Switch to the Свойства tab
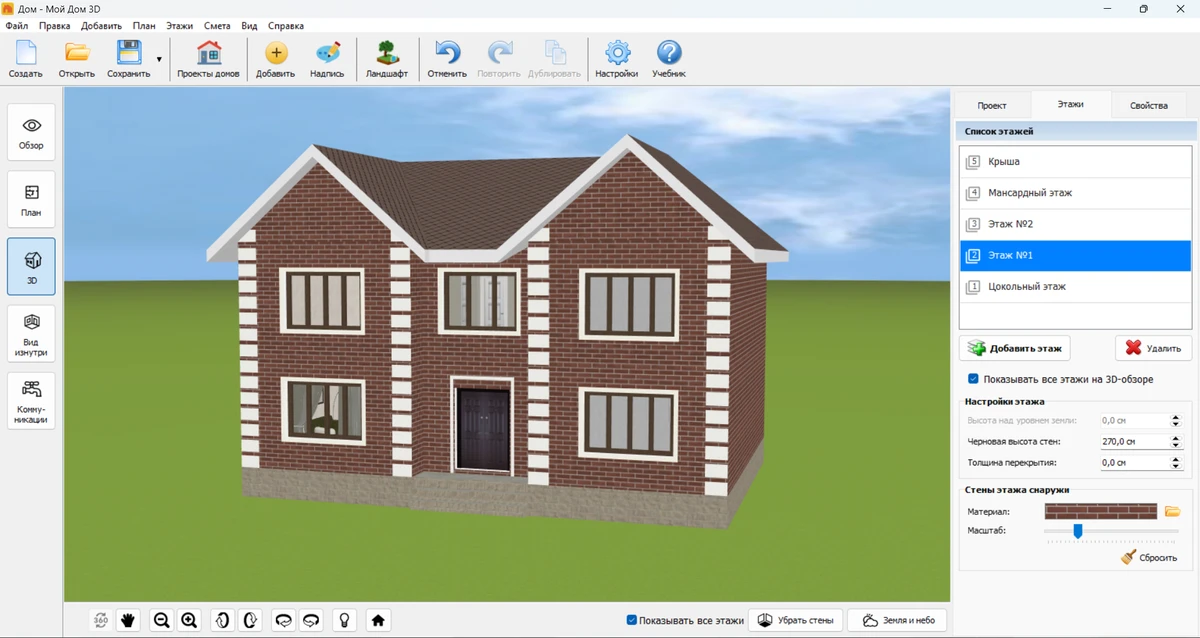 (x=1148, y=105)
